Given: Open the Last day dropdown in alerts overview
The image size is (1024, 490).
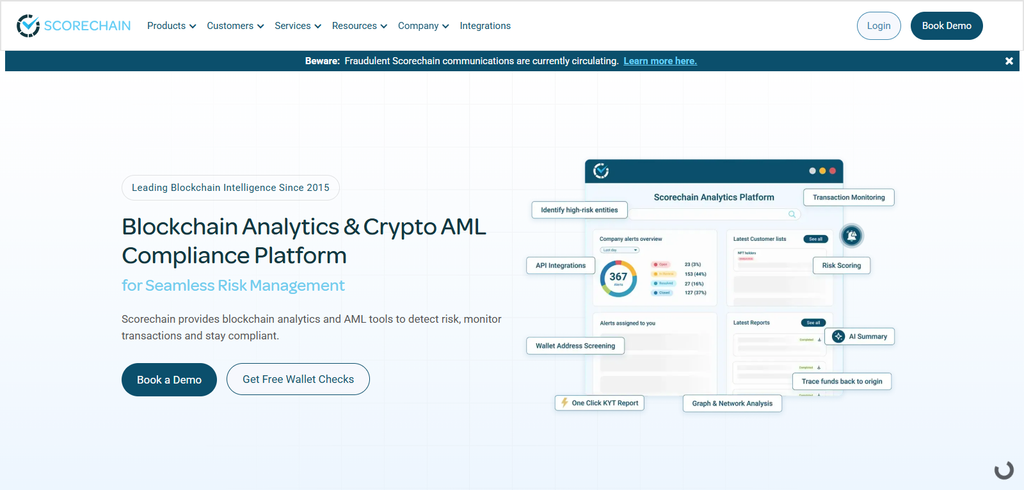Looking at the screenshot, I should point(619,250).
